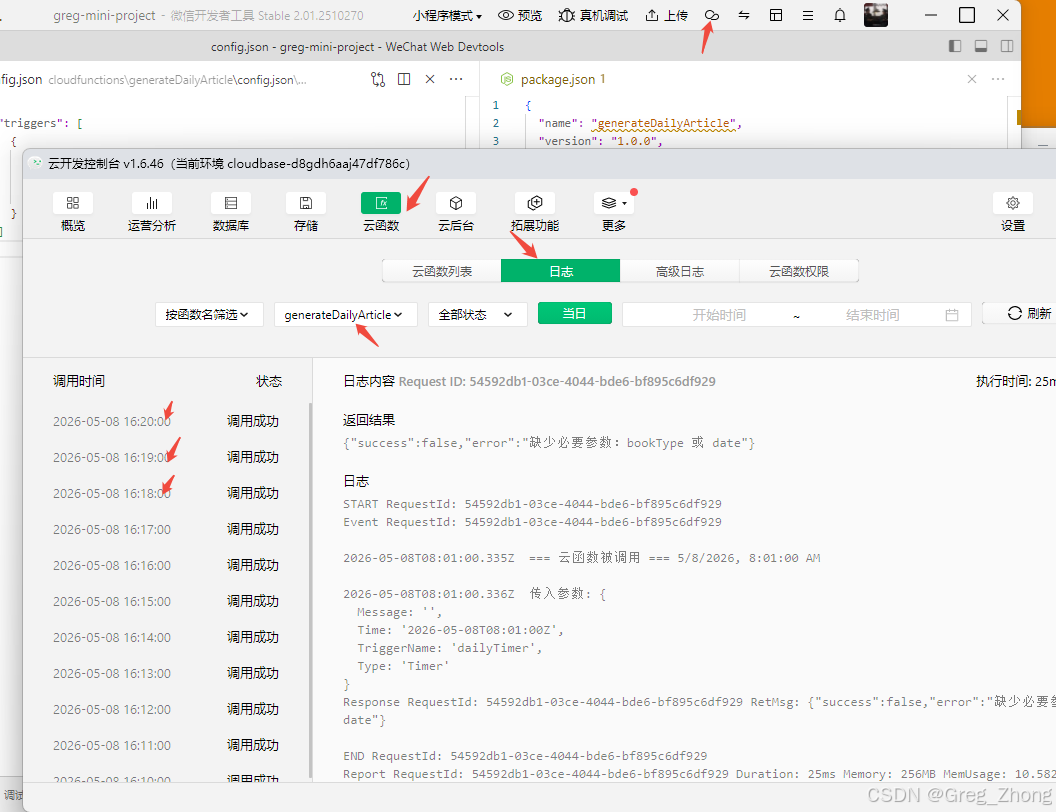The image size is (1056, 812).
Task: Switch to 云函数权限 permissions tab
Action: point(799,271)
